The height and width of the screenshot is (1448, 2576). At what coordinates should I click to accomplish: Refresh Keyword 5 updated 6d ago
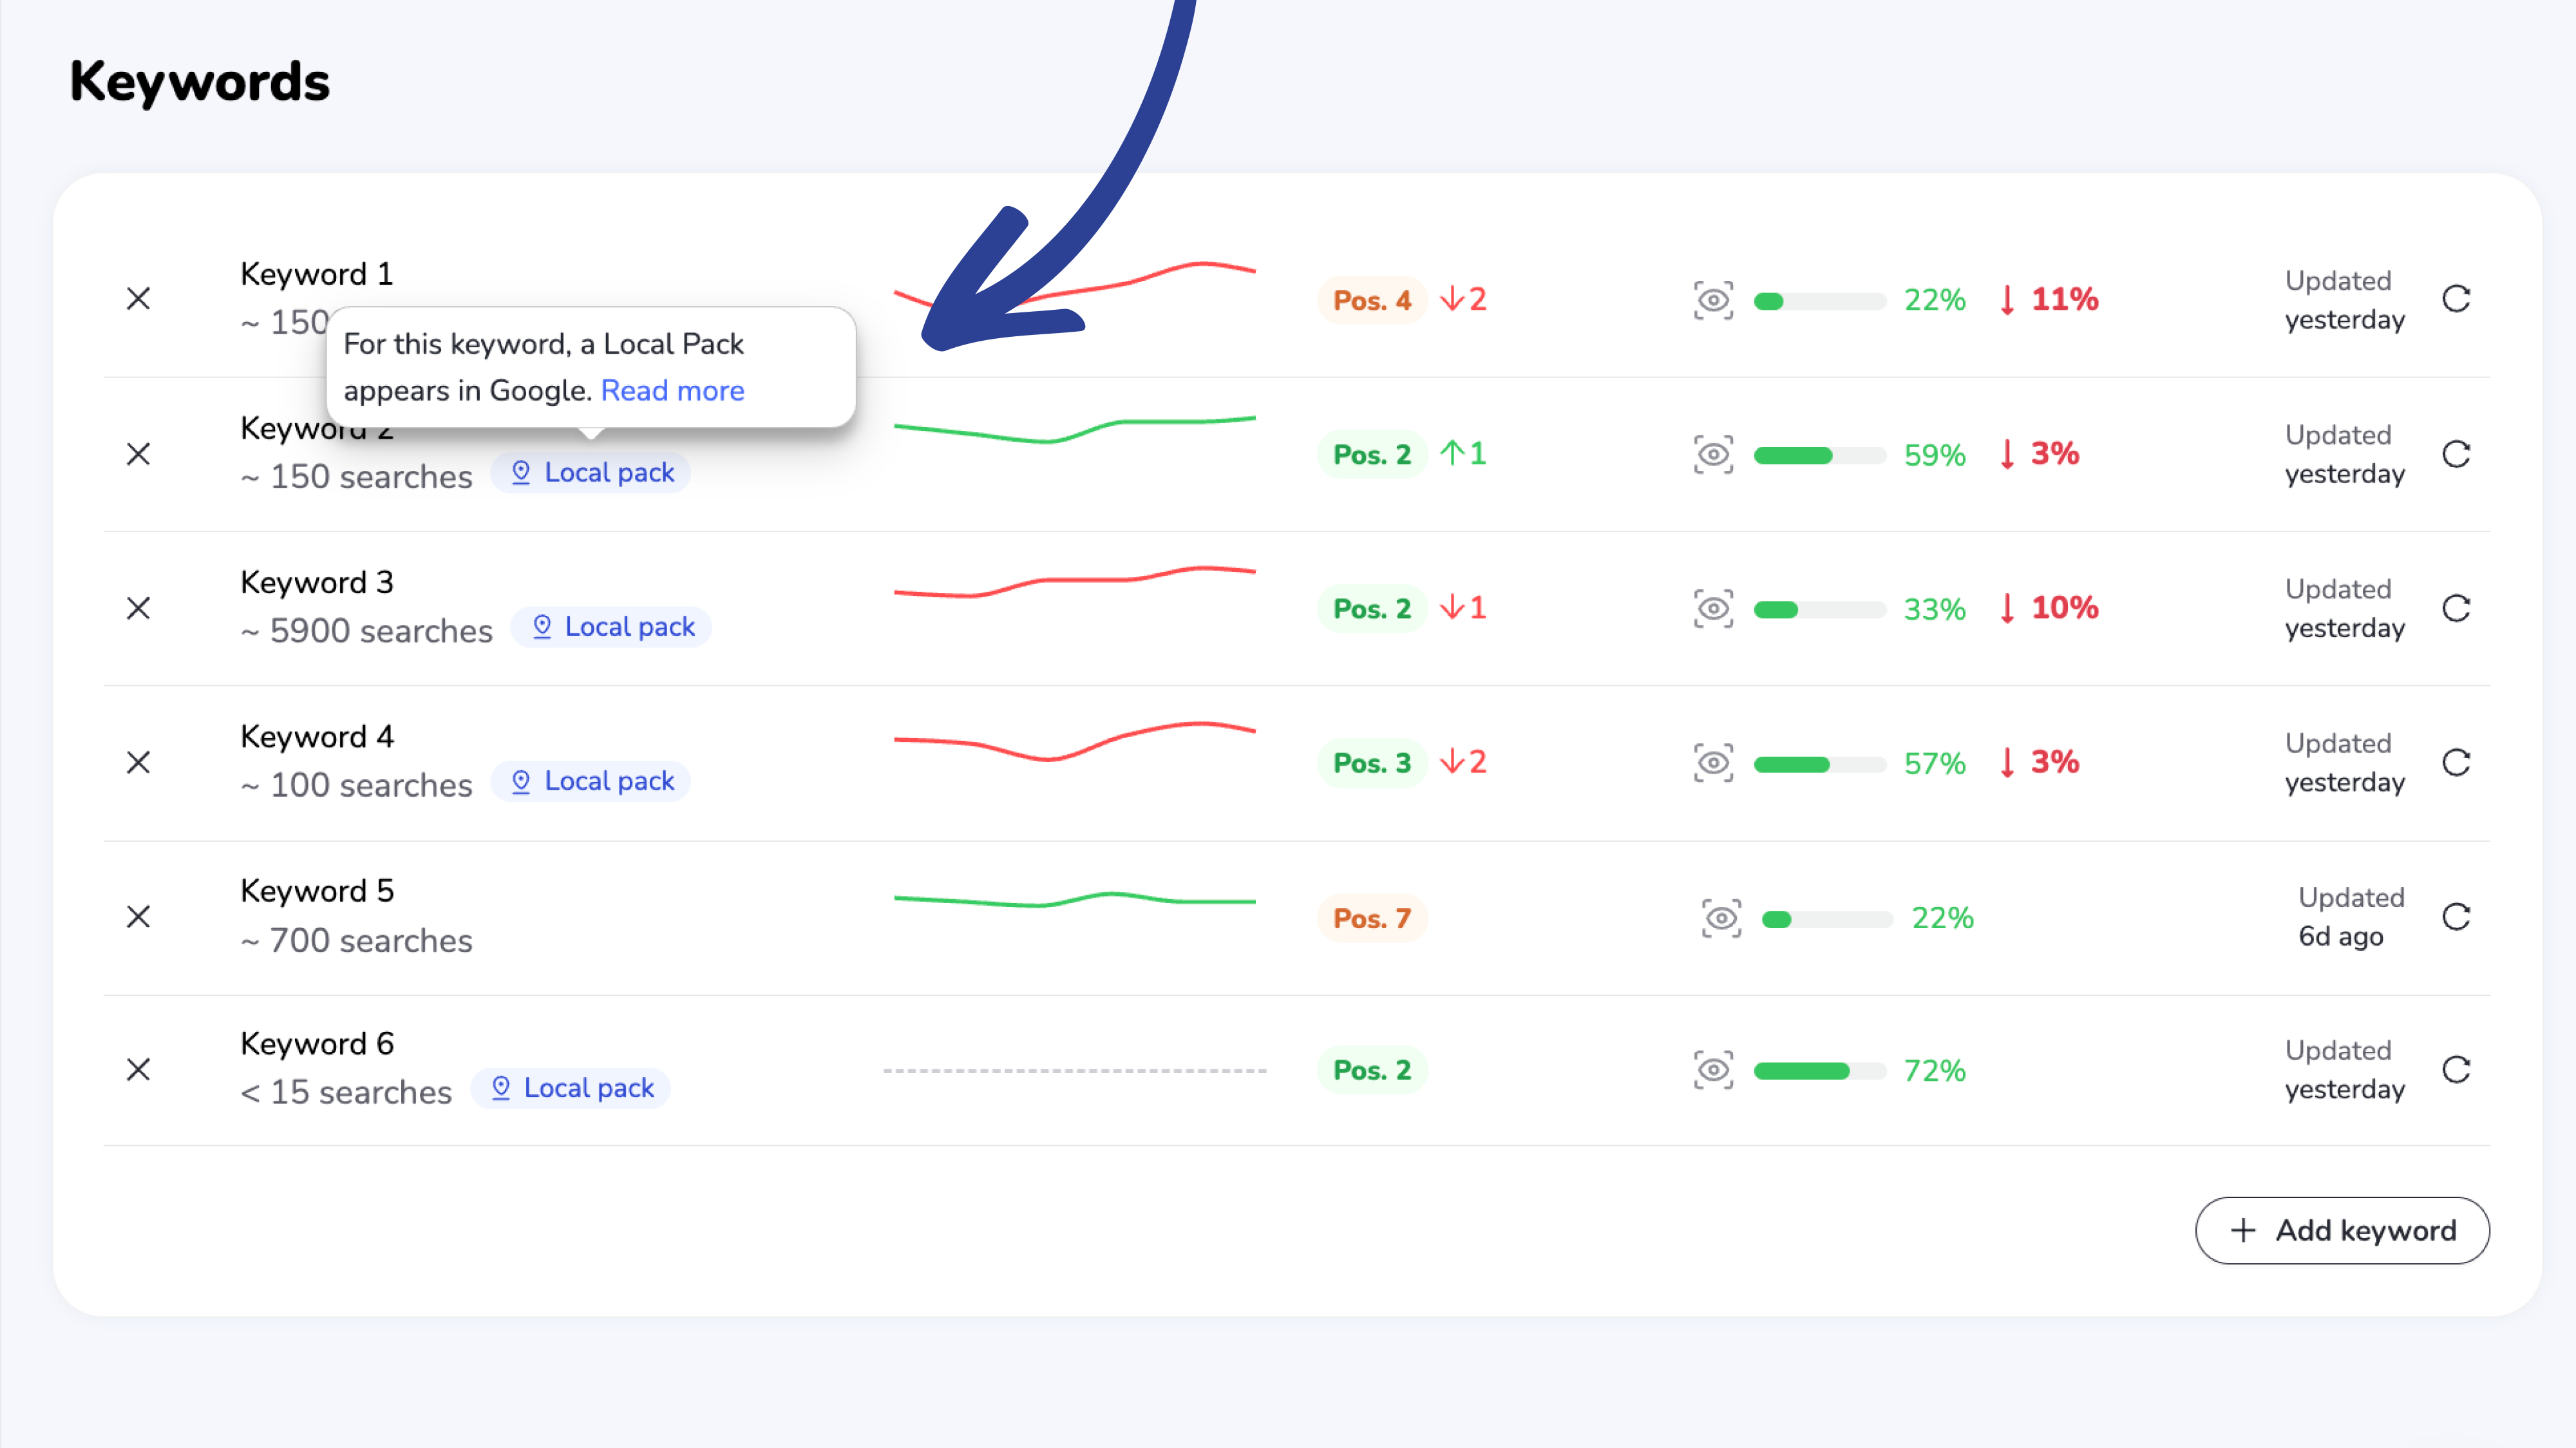tap(2456, 917)
